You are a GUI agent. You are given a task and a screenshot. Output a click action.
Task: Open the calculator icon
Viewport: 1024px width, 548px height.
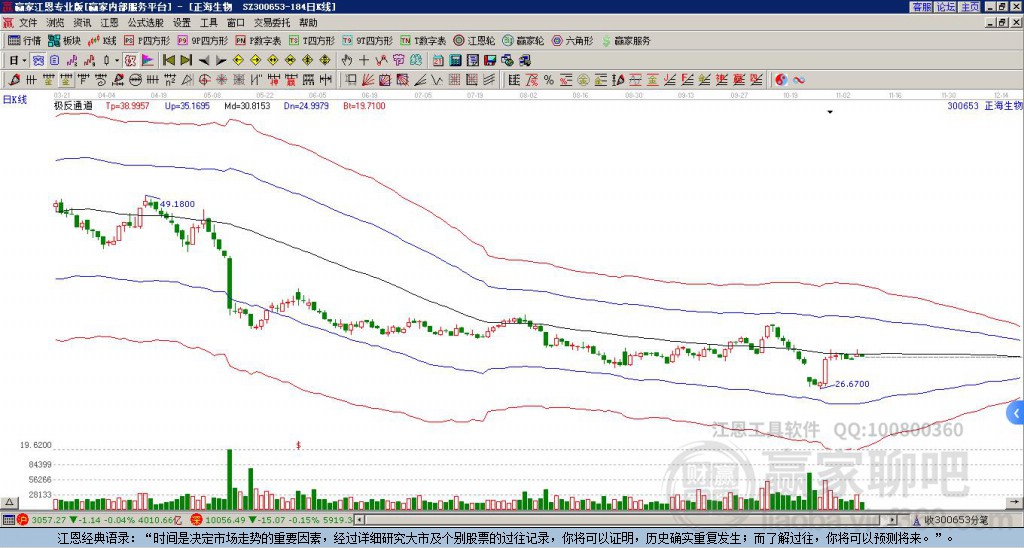point(456,61)
